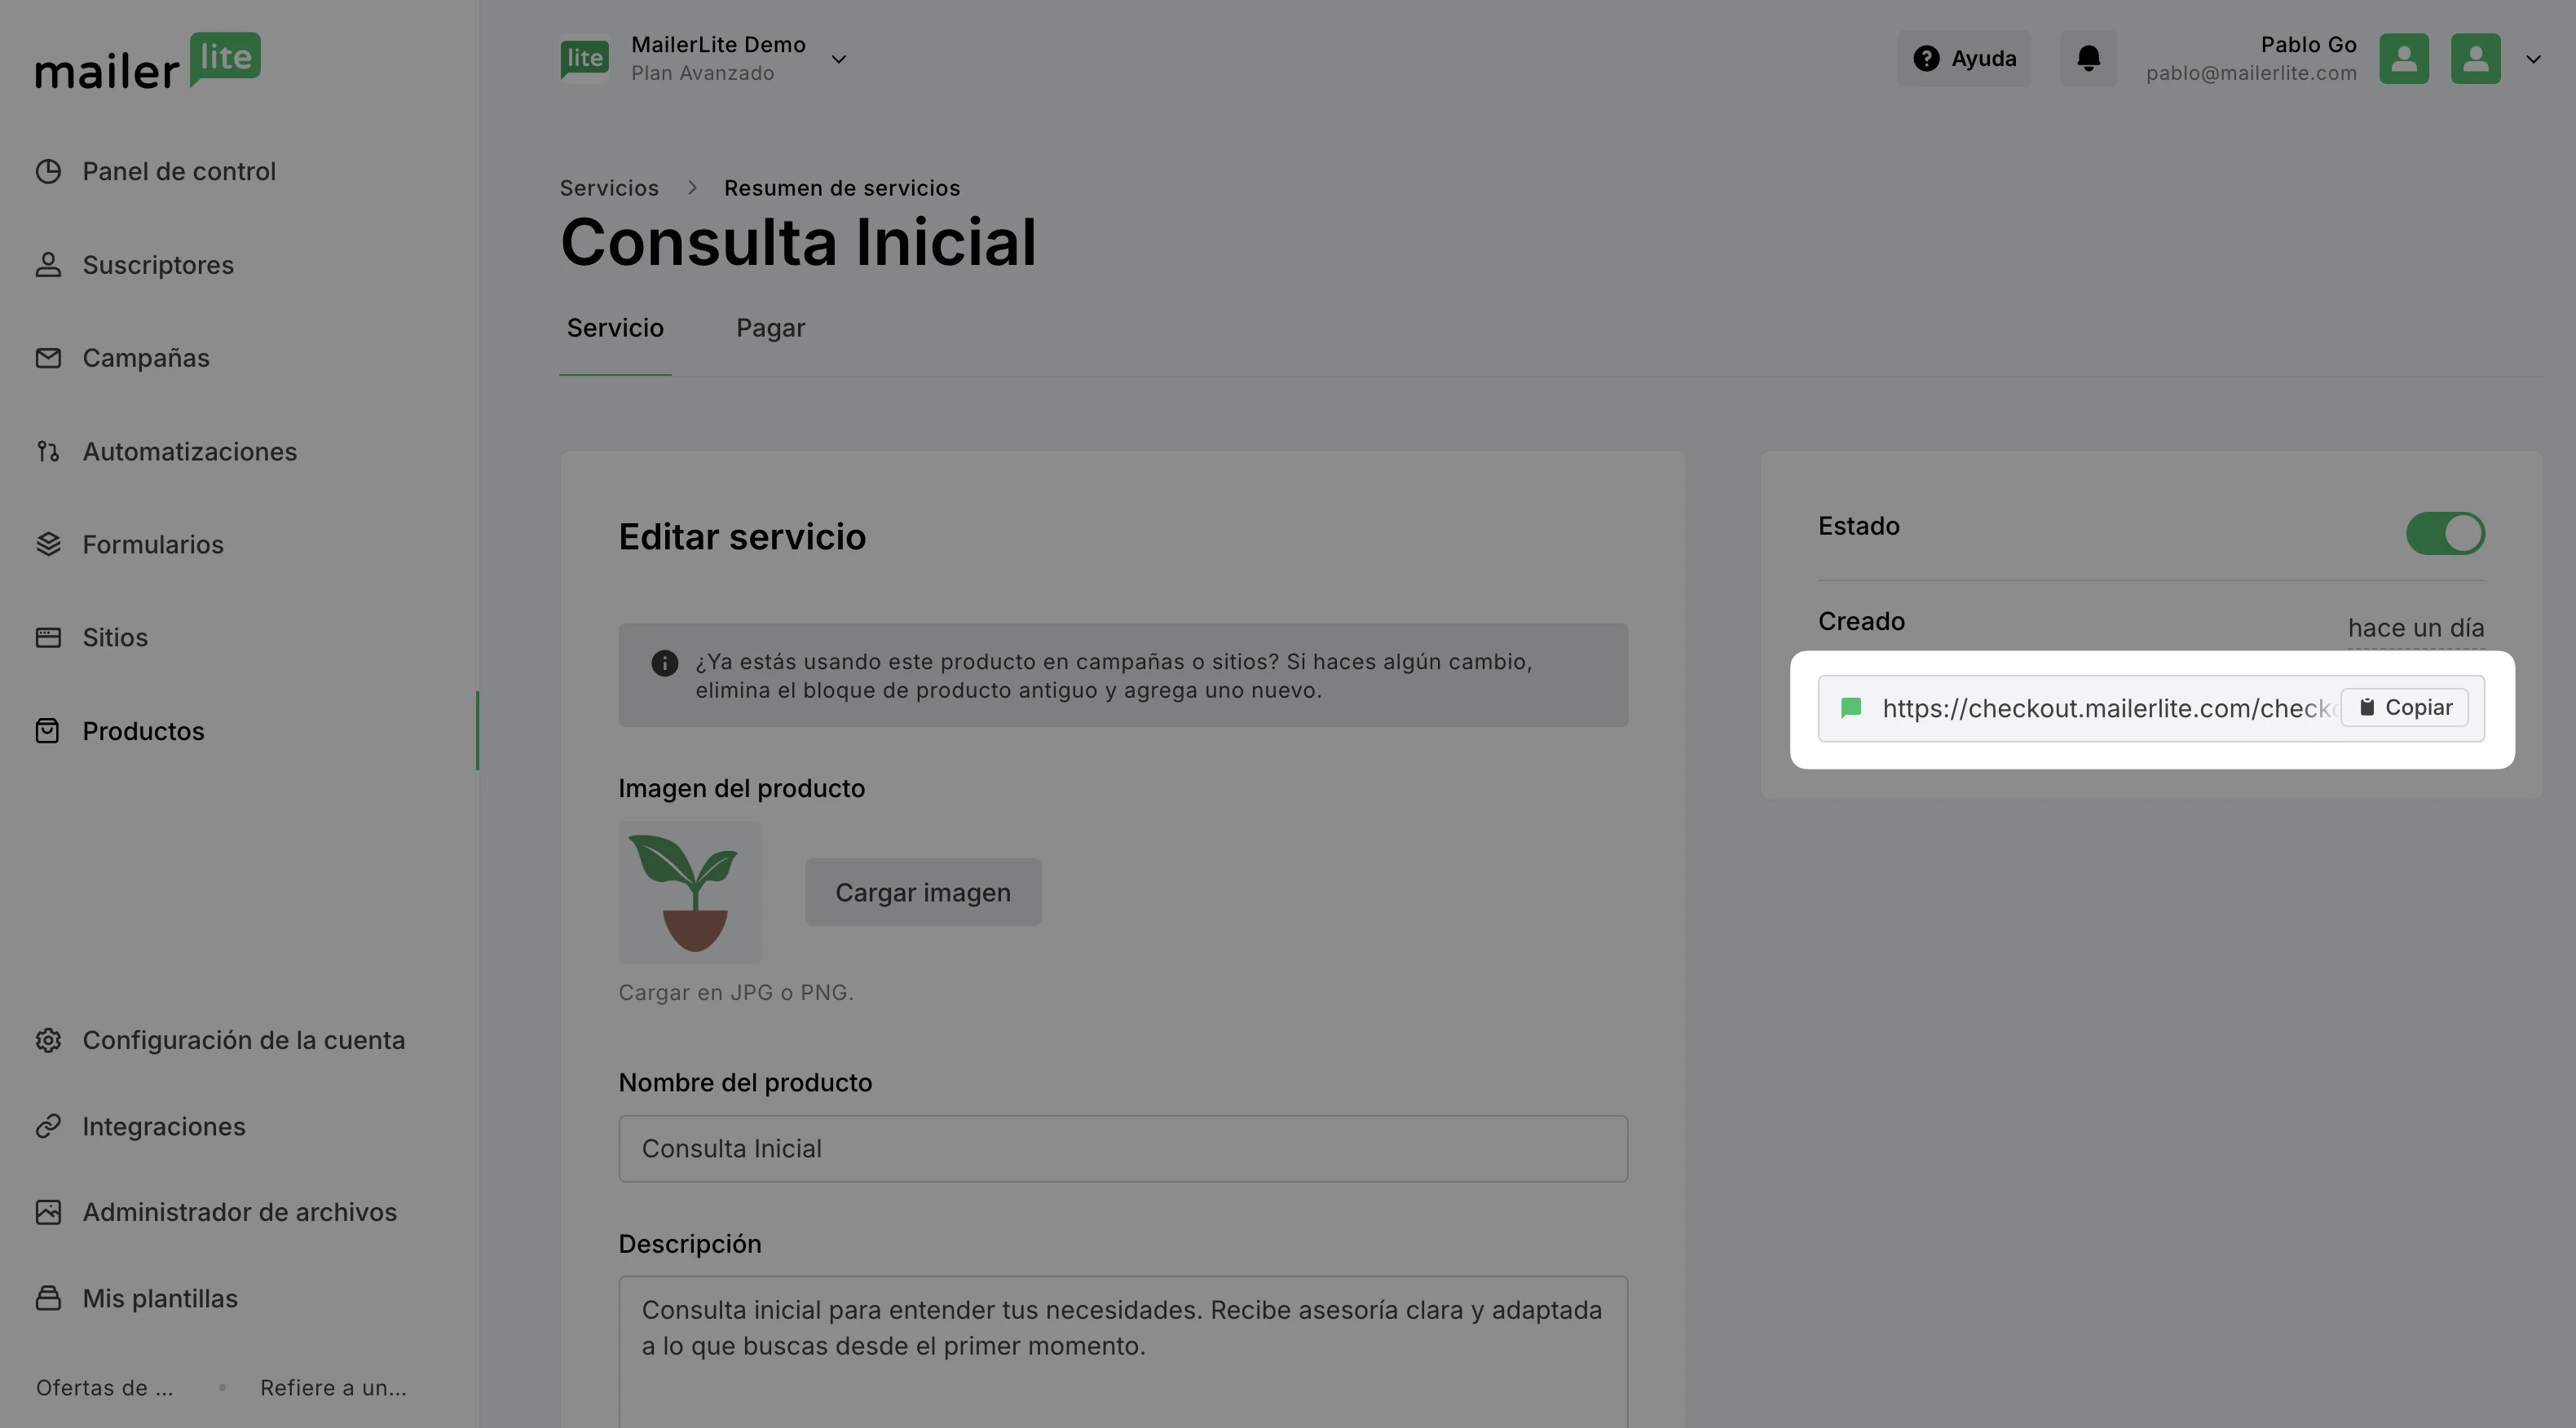Click Servicios breadcrumb link
The width and height of the screenshot is (2576, 1428).
pos(608,188)
